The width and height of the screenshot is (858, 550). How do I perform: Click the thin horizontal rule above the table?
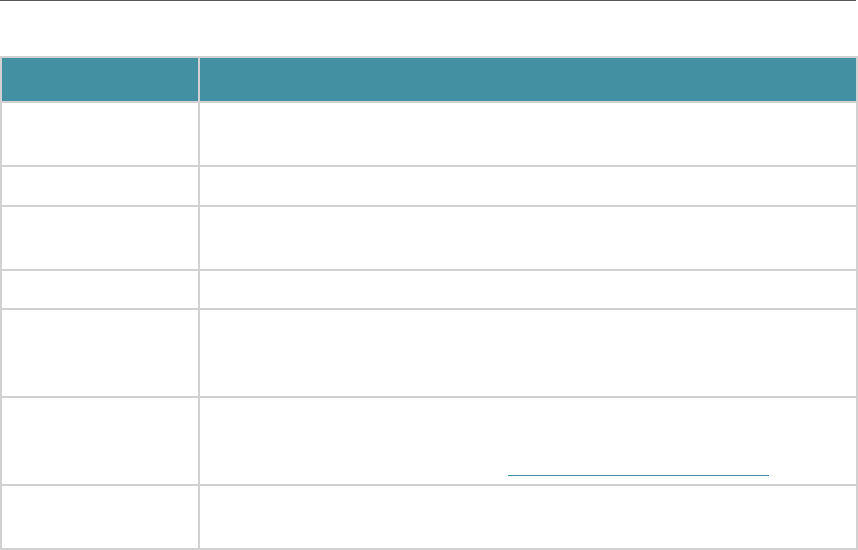[x=429, y=1]
